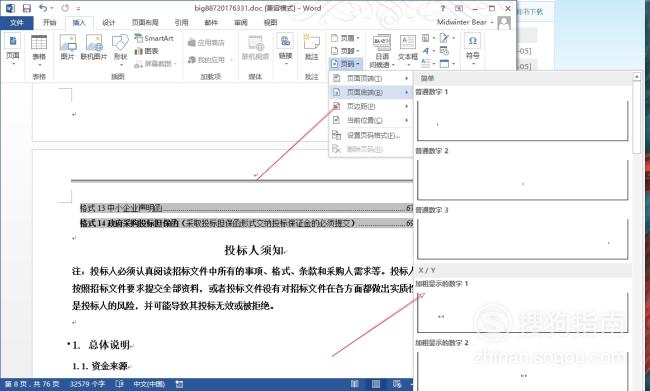Switch to read mode view in status bar
The height and width of the screenshot is (391, 650).
(355, 384)
